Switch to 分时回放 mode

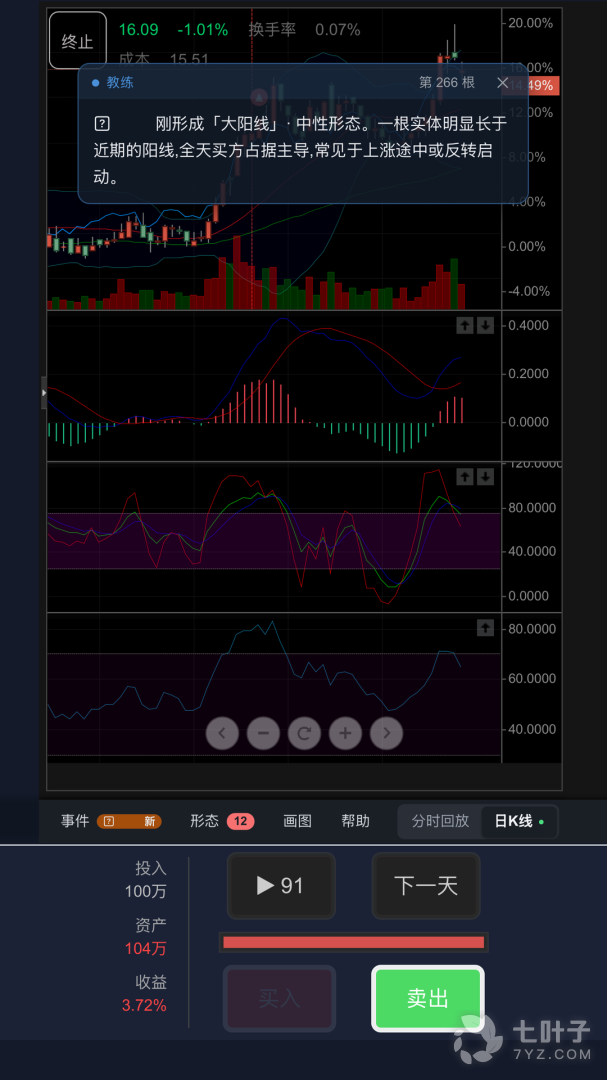(440, 821)
